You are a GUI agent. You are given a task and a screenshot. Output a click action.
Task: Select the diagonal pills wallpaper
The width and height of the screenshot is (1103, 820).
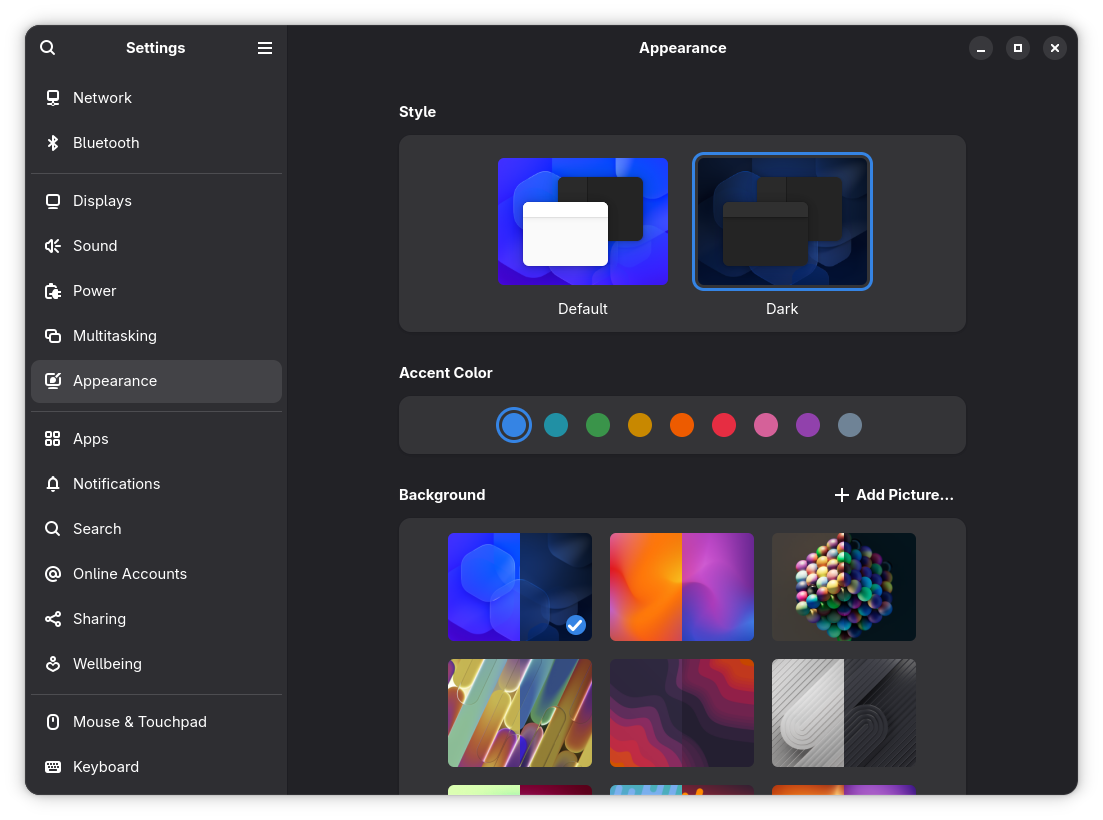click(x=520, y=712)
